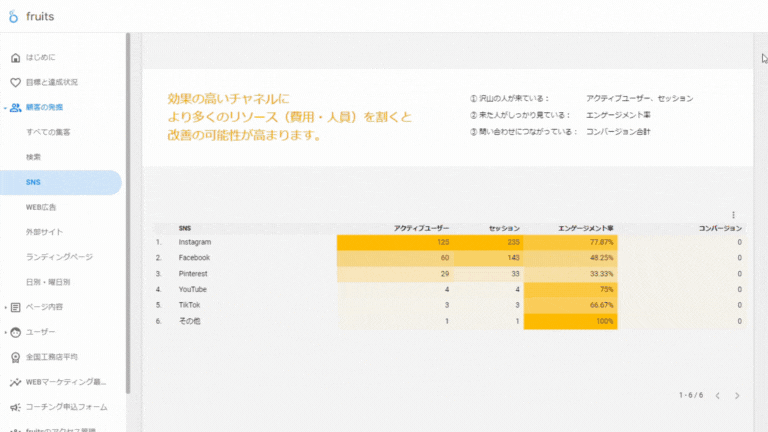Open ページ内容 section label
The height and width of the screenshot is (432, 768).
45,307
